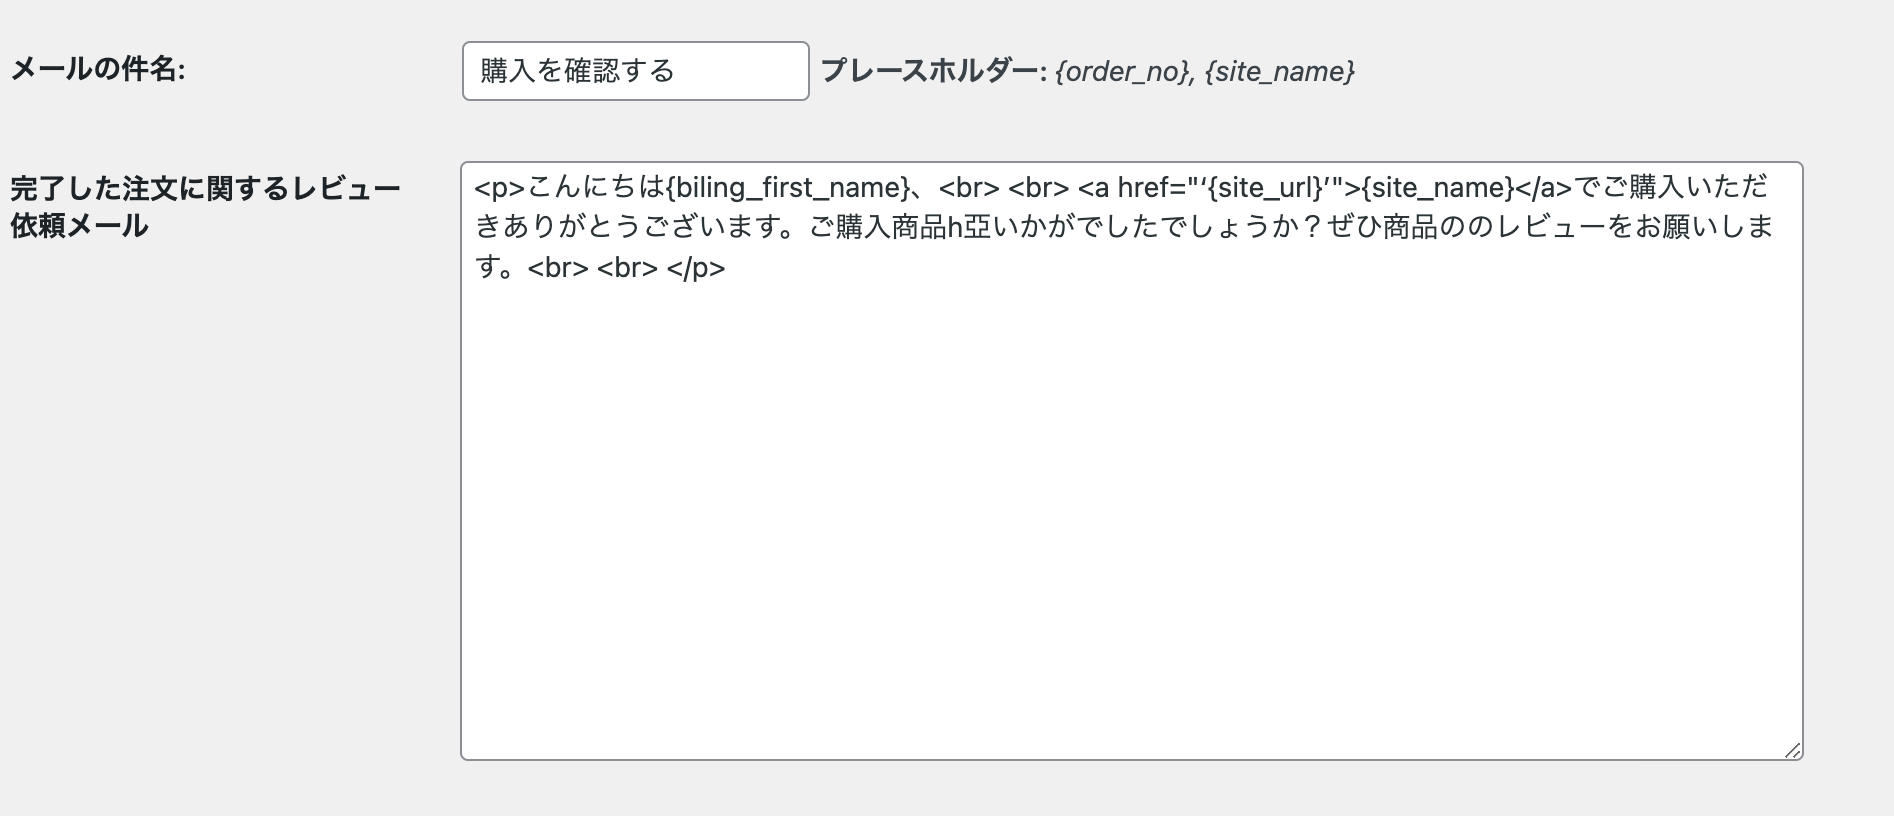Place cursor at the opening <p> tag

coord(500,188)
